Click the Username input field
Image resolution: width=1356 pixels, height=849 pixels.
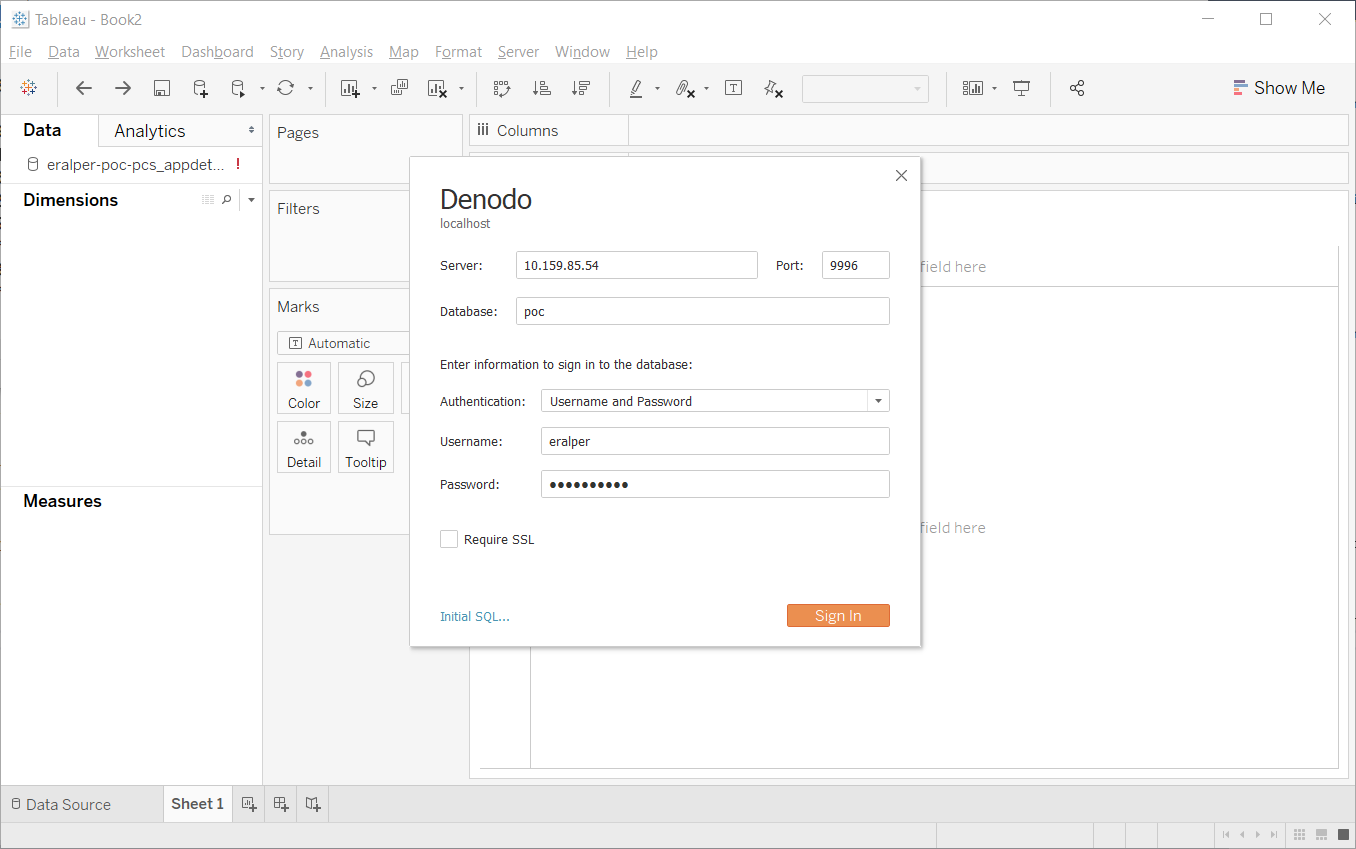point(715,441)
